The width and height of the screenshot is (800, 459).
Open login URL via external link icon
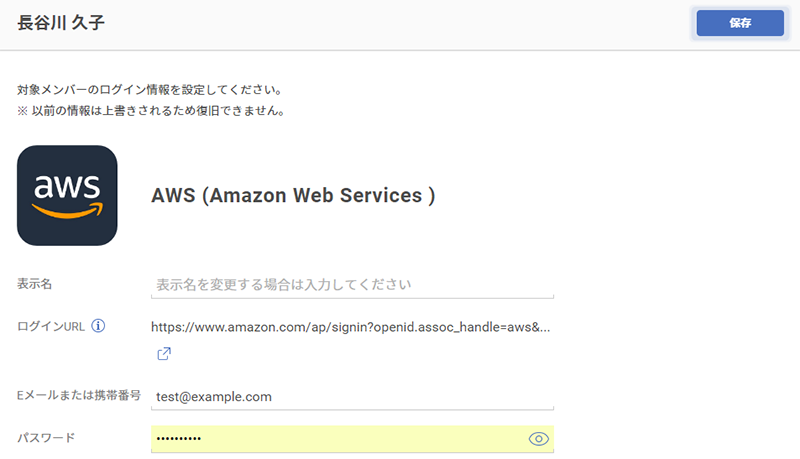[x=164, y=353]
